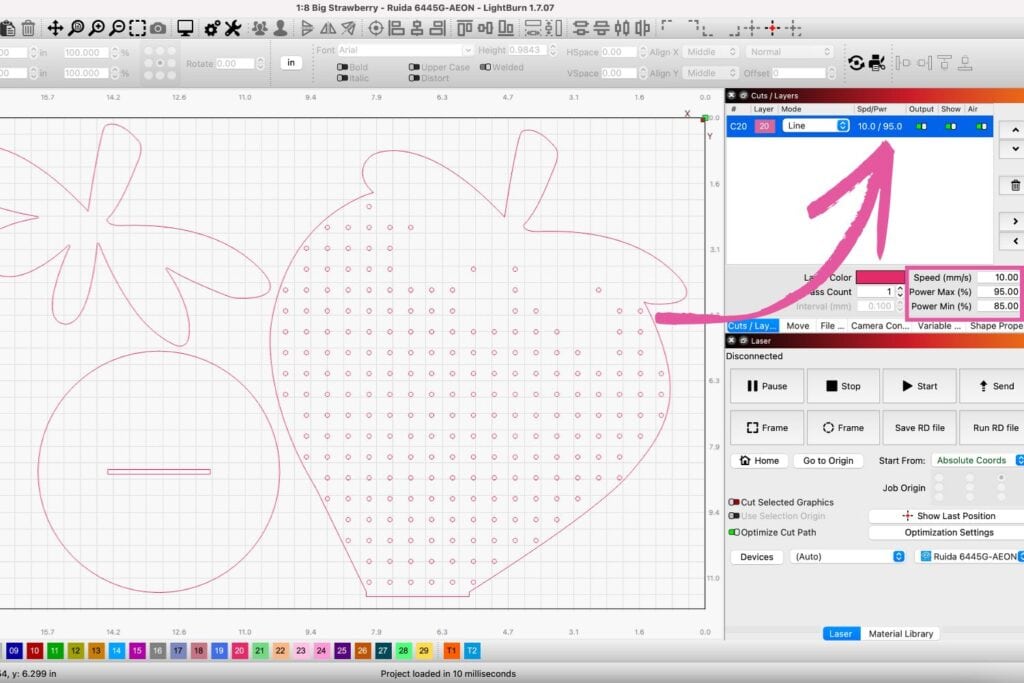Switch to the Laser tab at bottom
The height and width of the screenshot is (683, 1024).
pos(840,633)
